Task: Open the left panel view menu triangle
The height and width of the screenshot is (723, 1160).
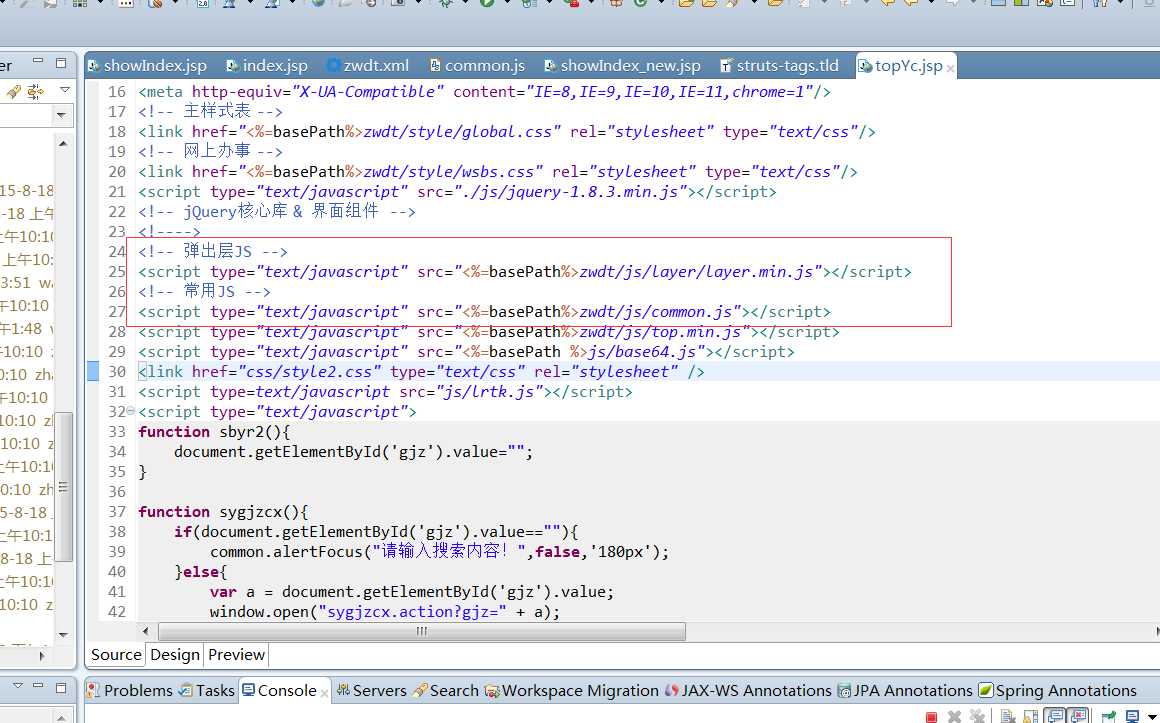Action: (65, 90)
